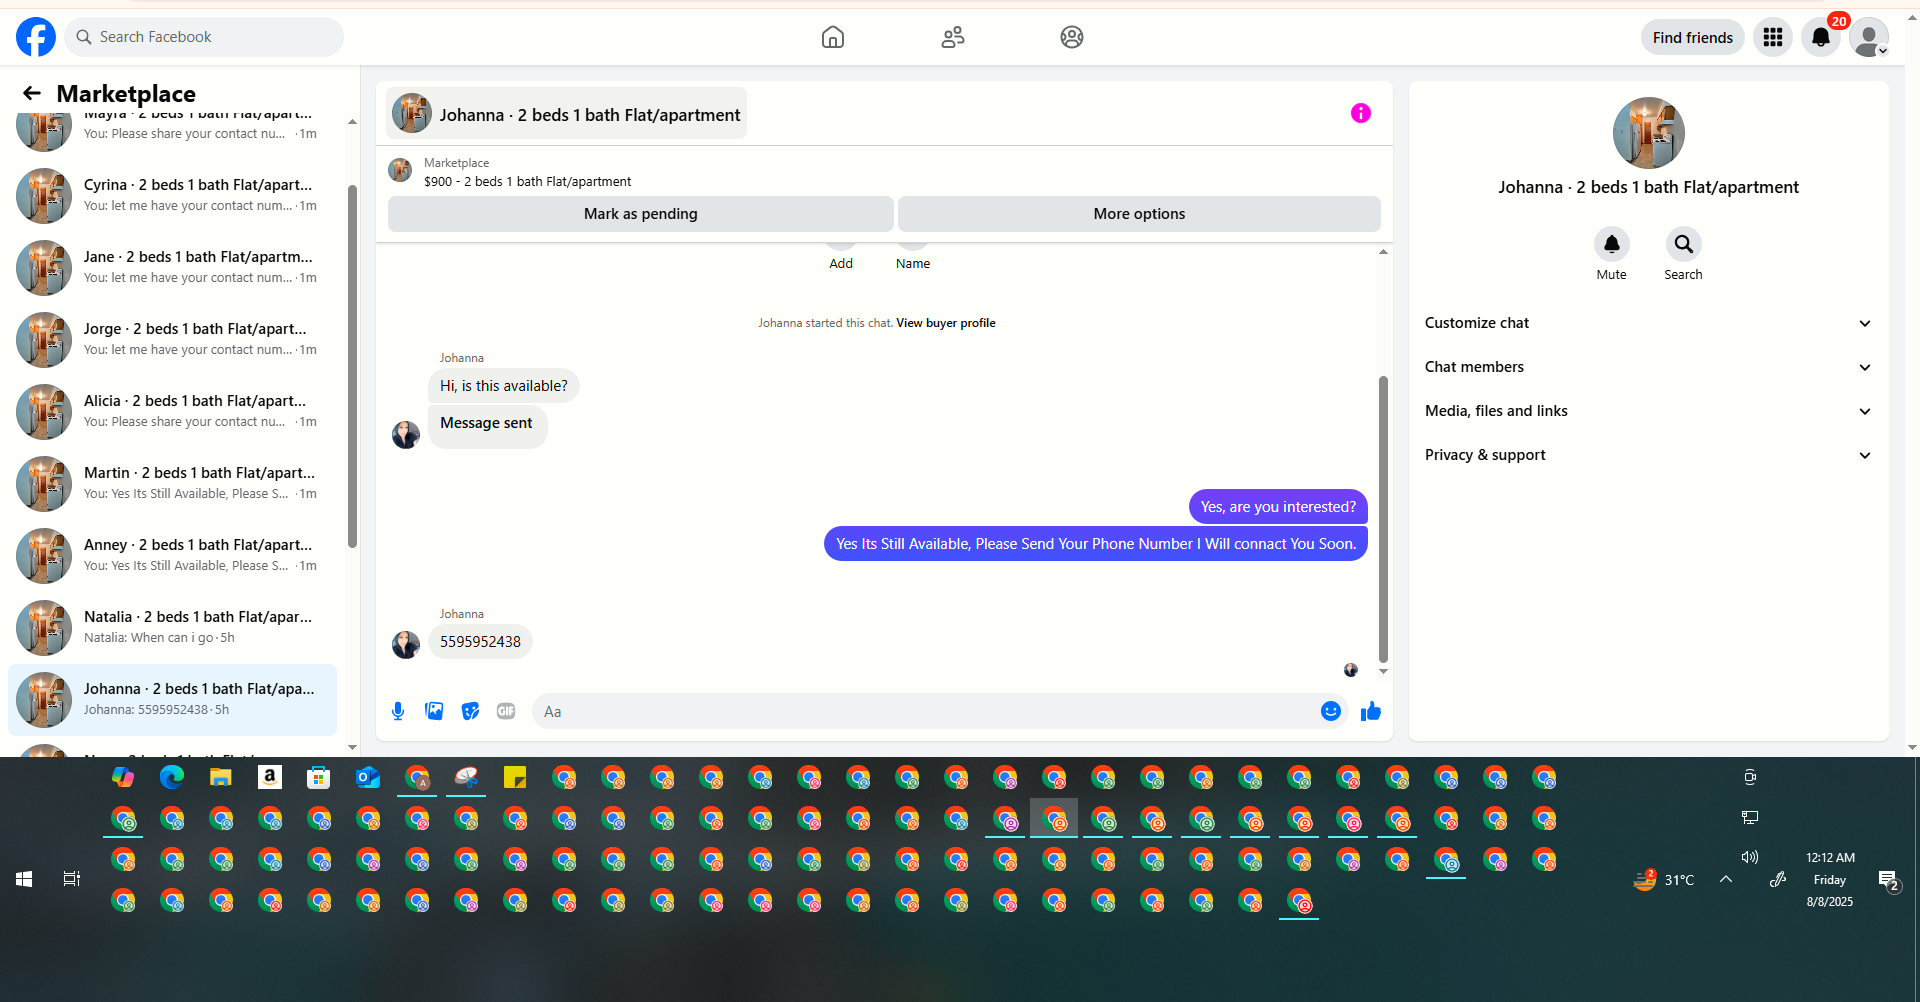The width and height of the screenshot is (1920, 1002).
Task: Open the Jorge conversation
Action: (172, 339)
